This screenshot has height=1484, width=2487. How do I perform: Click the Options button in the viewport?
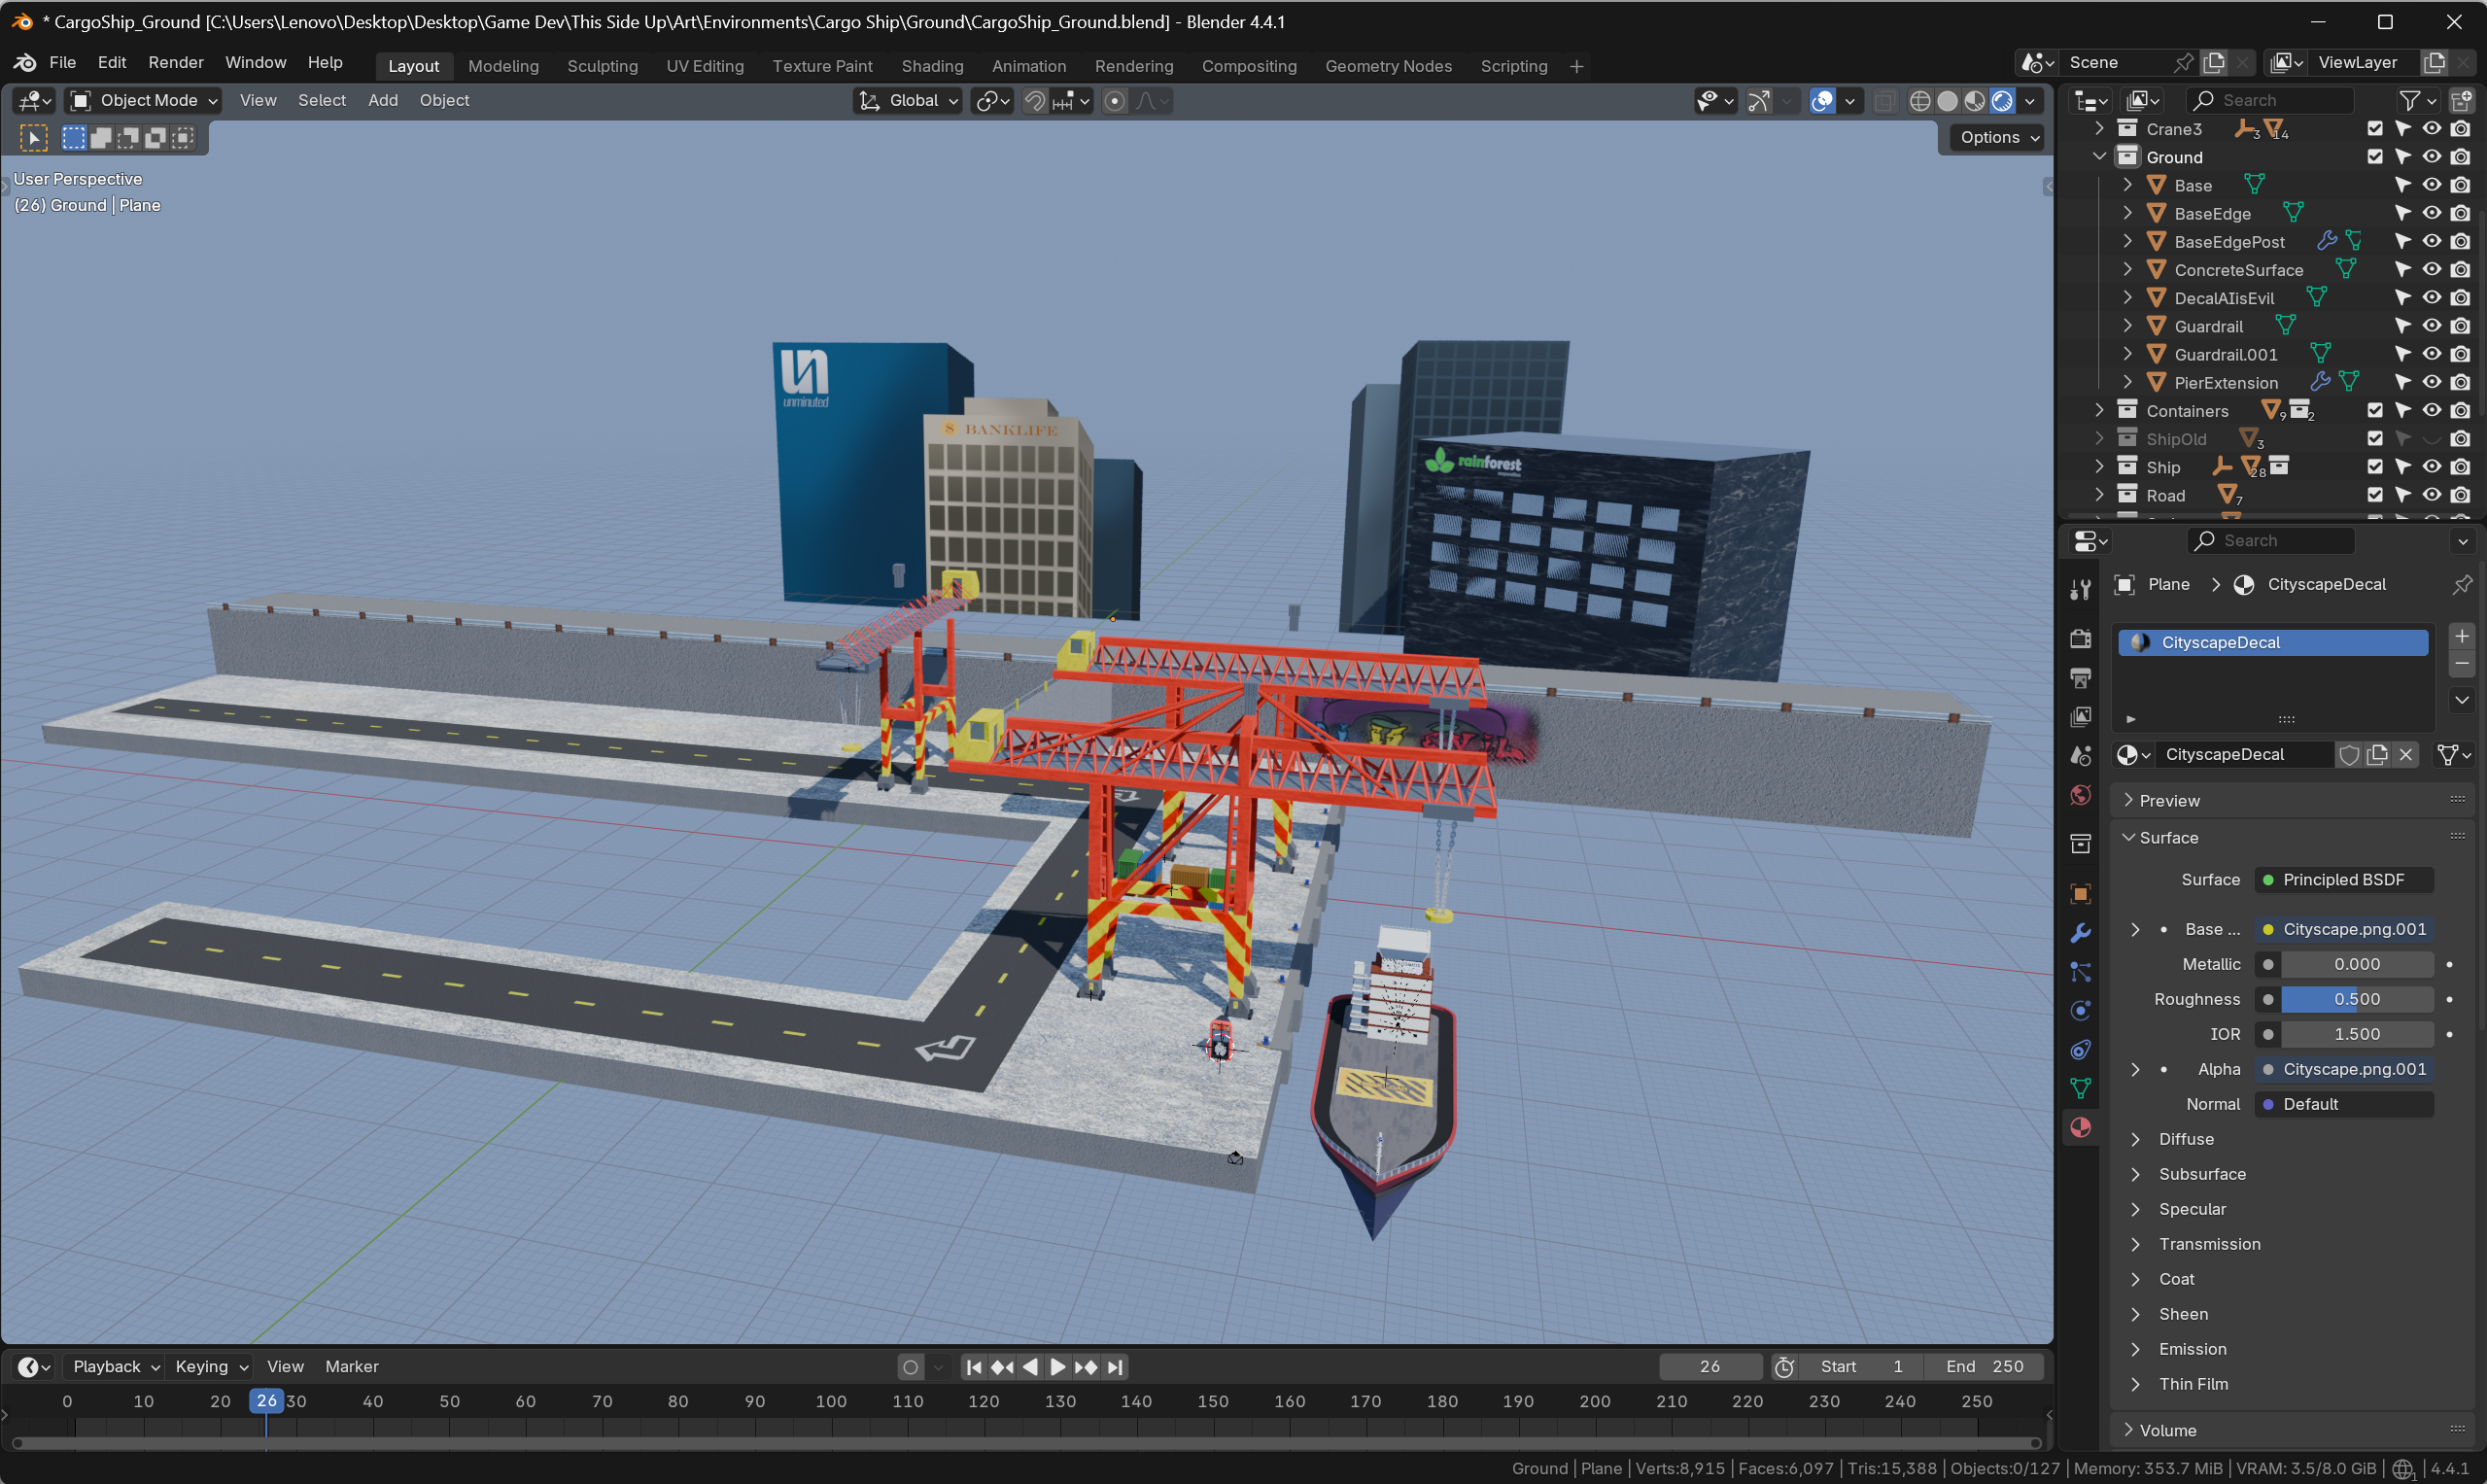click(1998, 138)
